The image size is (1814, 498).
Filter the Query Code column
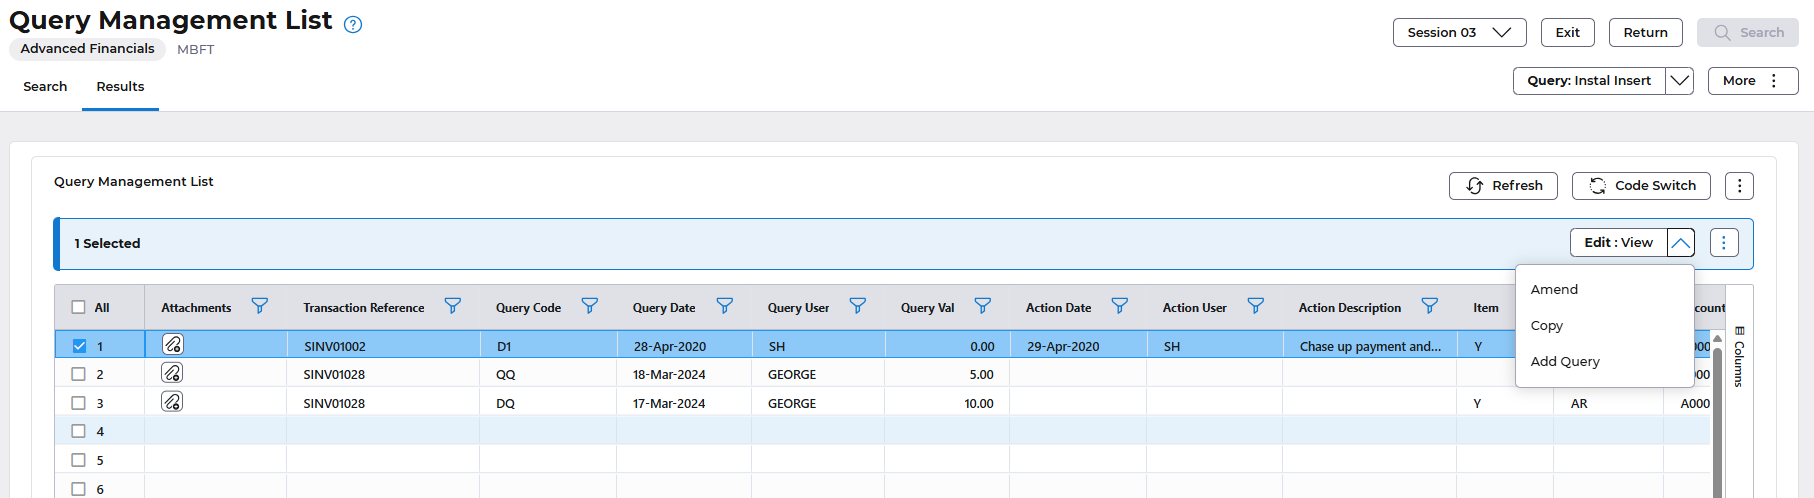pos(589,306)
